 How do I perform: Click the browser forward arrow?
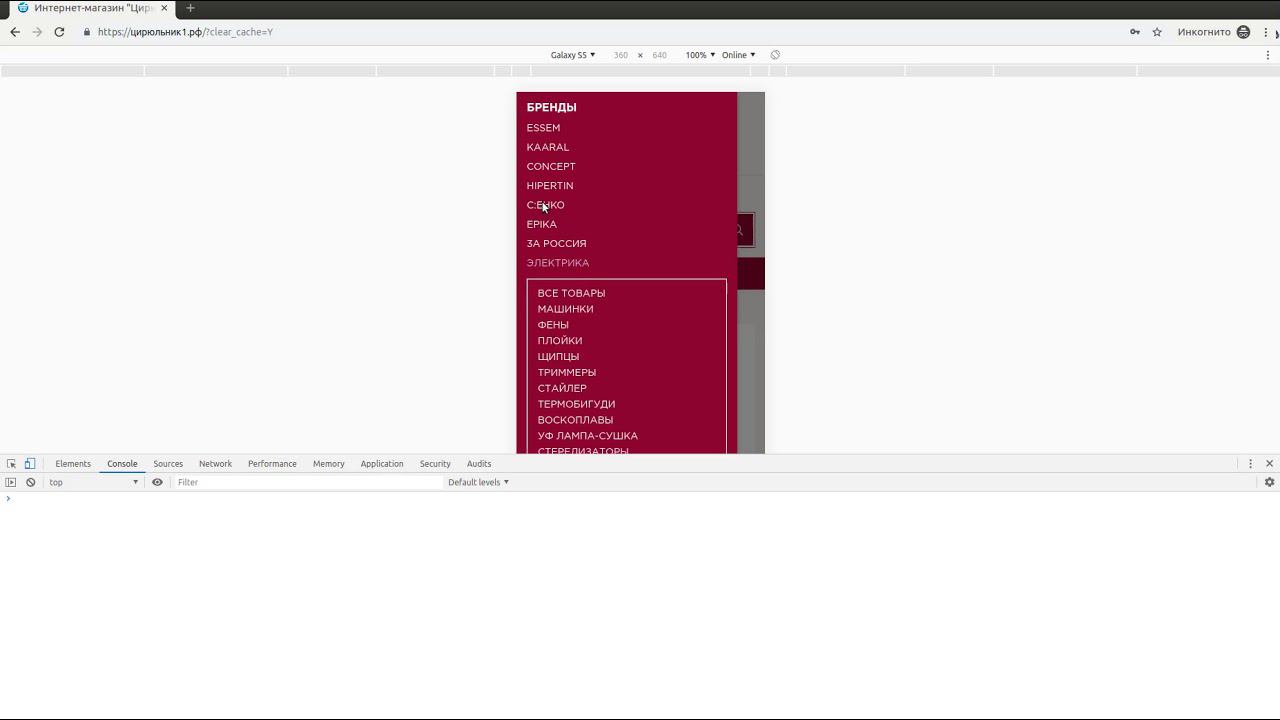(37, 32)
